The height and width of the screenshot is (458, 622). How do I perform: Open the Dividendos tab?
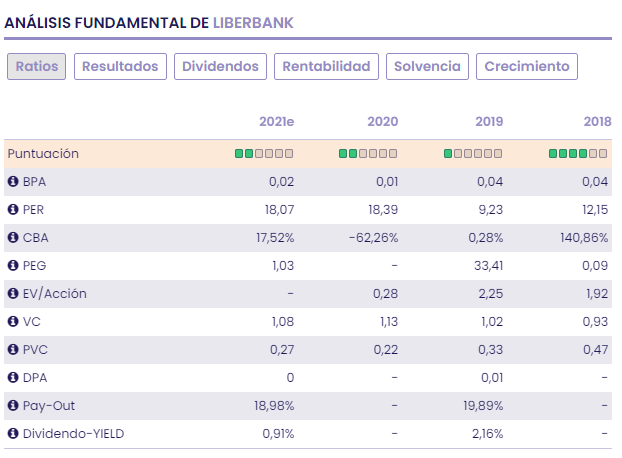tap(220, 67)
